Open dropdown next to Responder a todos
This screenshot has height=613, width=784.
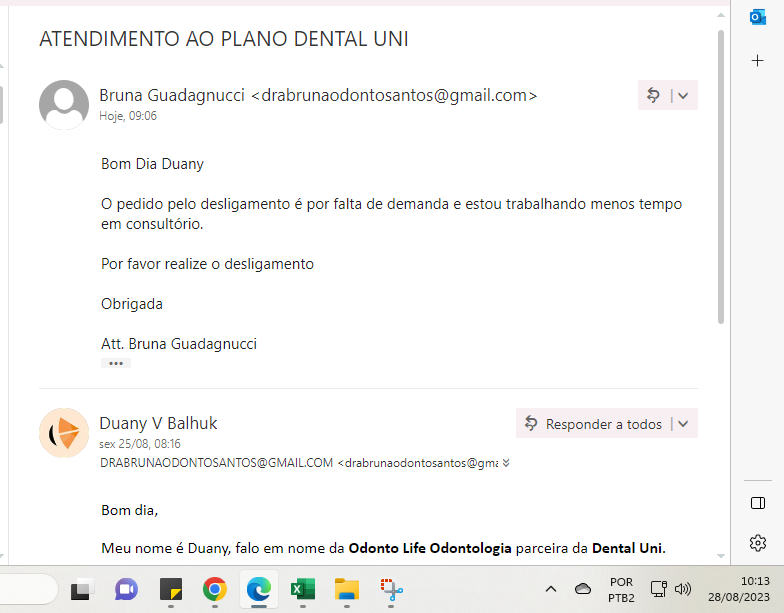coord(683,424)
